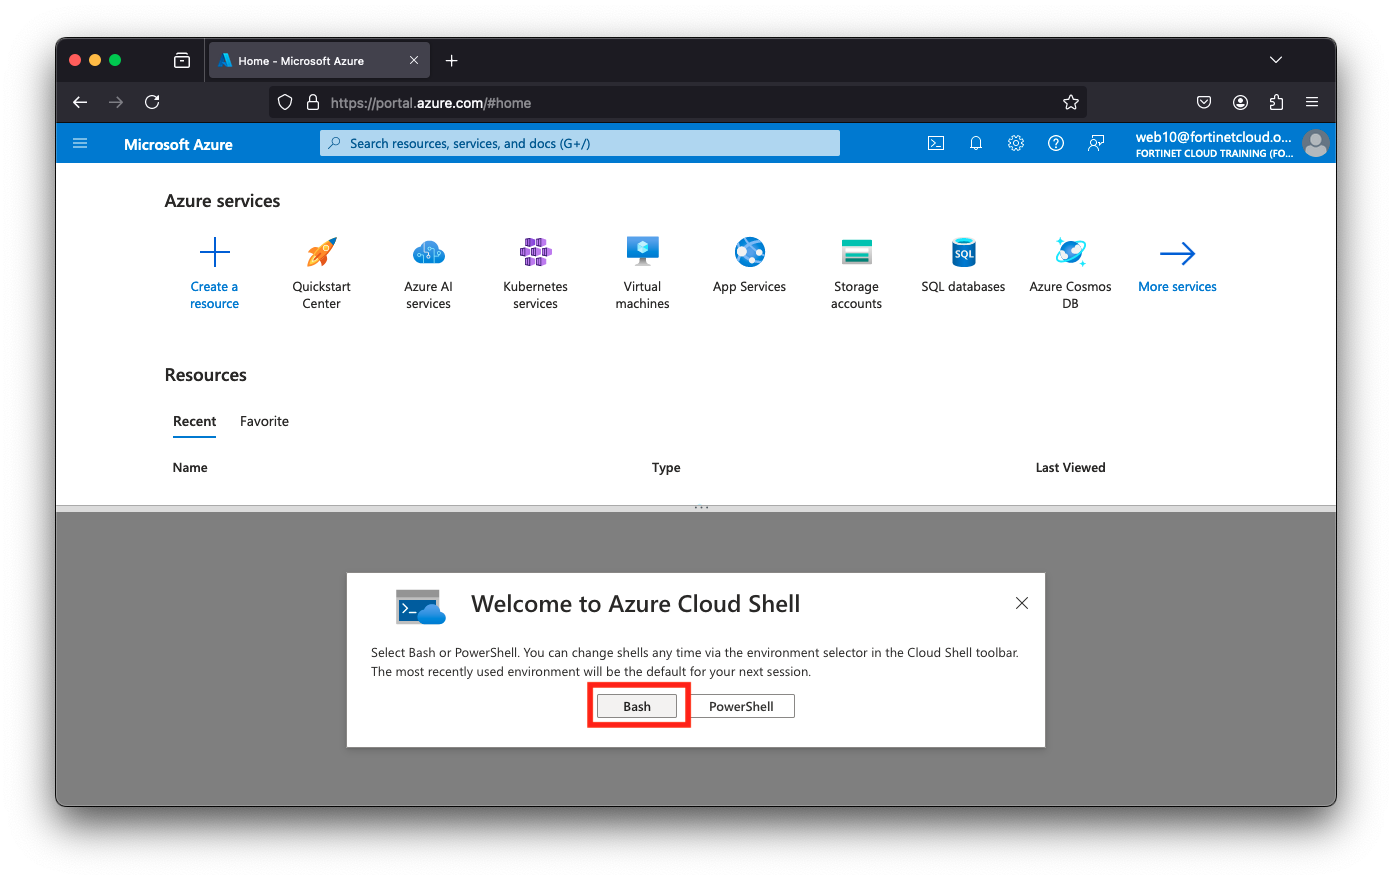The image size is (1392, 880).
Task: Open the Azure portal hamburger menu
Action: coord(80,144)
